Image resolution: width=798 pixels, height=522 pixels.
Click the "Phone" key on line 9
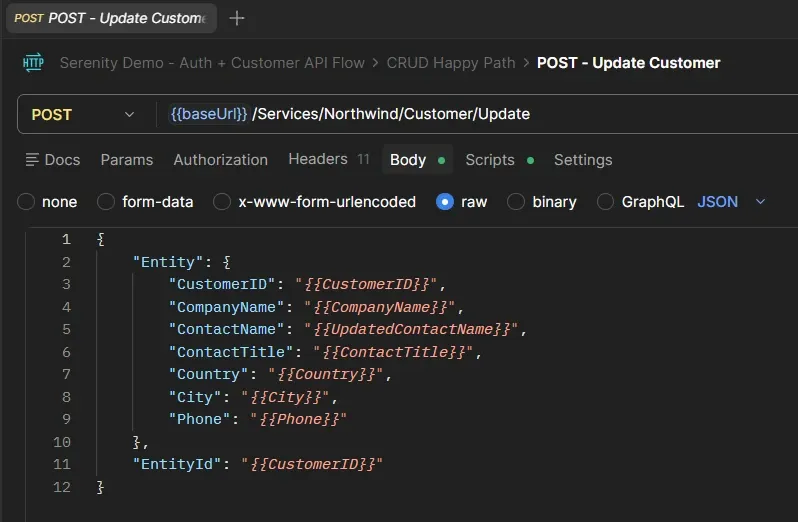200,419
